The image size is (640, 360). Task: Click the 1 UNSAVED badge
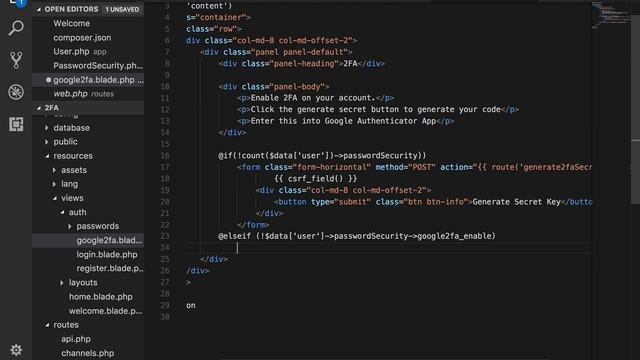click(x=122, y=9)
